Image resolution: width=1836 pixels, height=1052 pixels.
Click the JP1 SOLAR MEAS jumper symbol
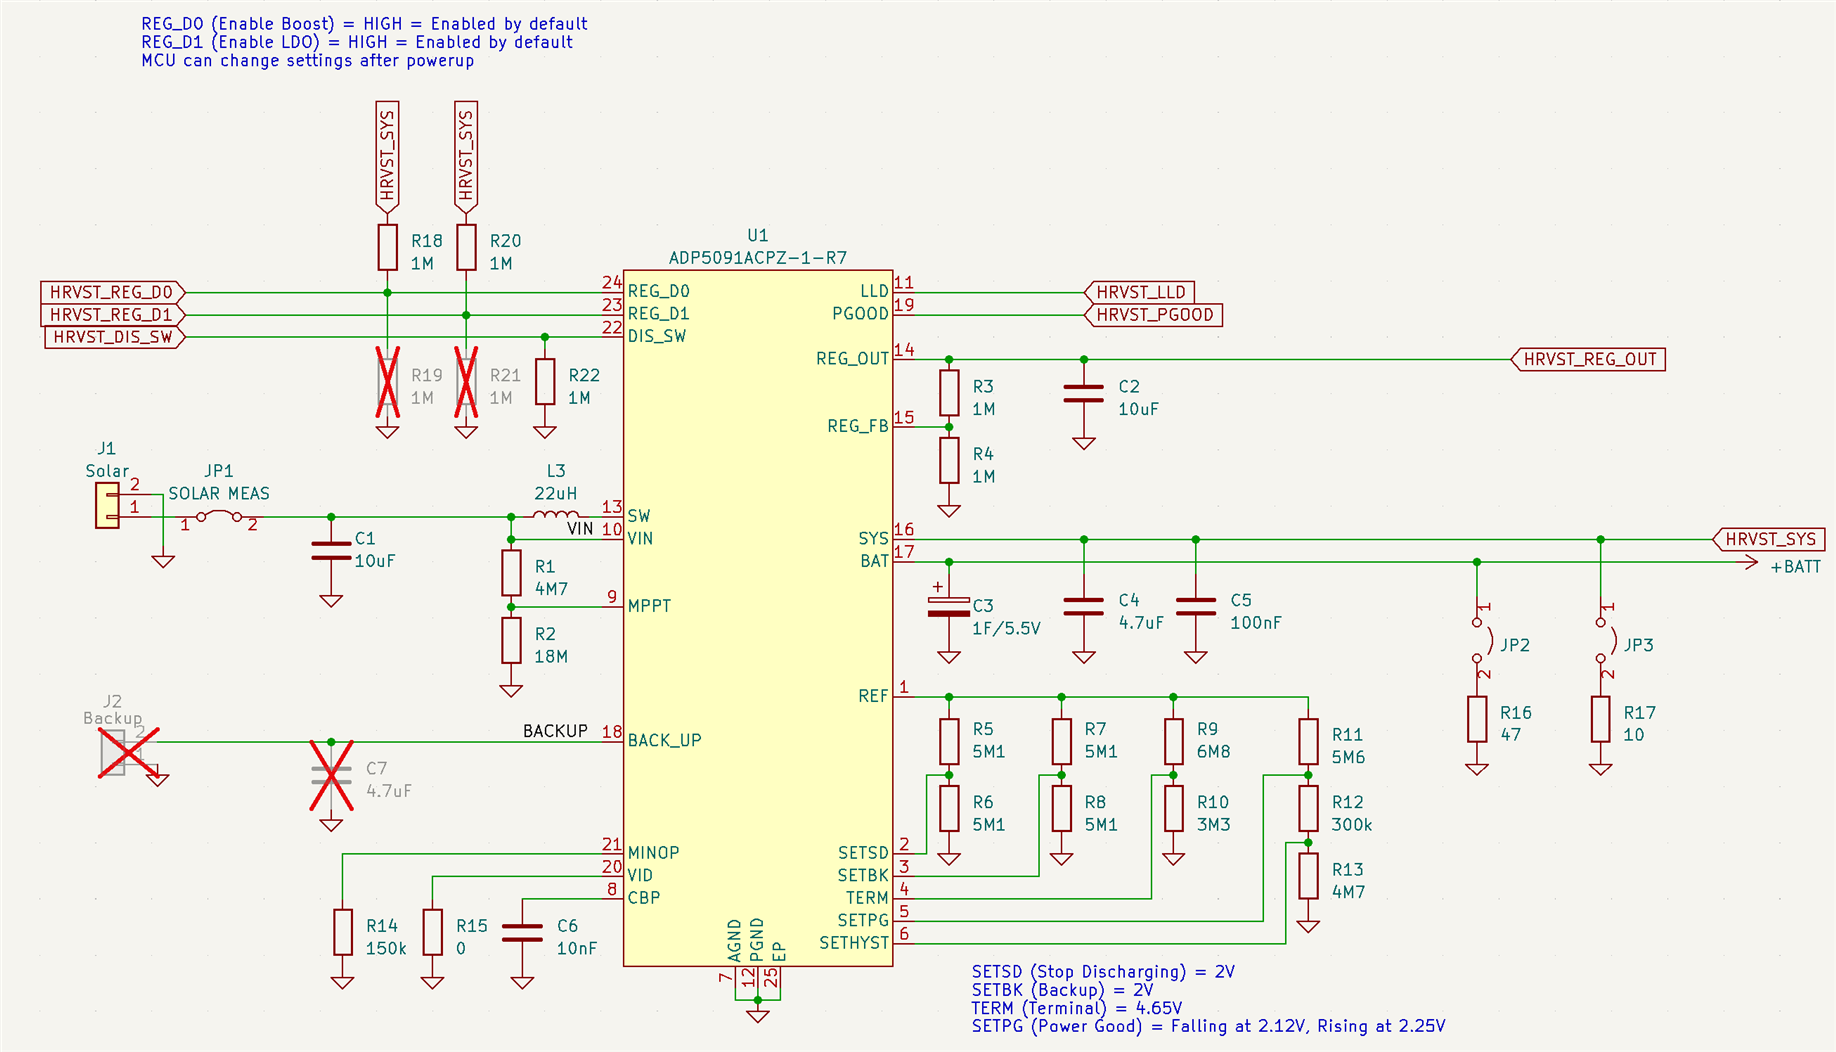coord(219,516)
